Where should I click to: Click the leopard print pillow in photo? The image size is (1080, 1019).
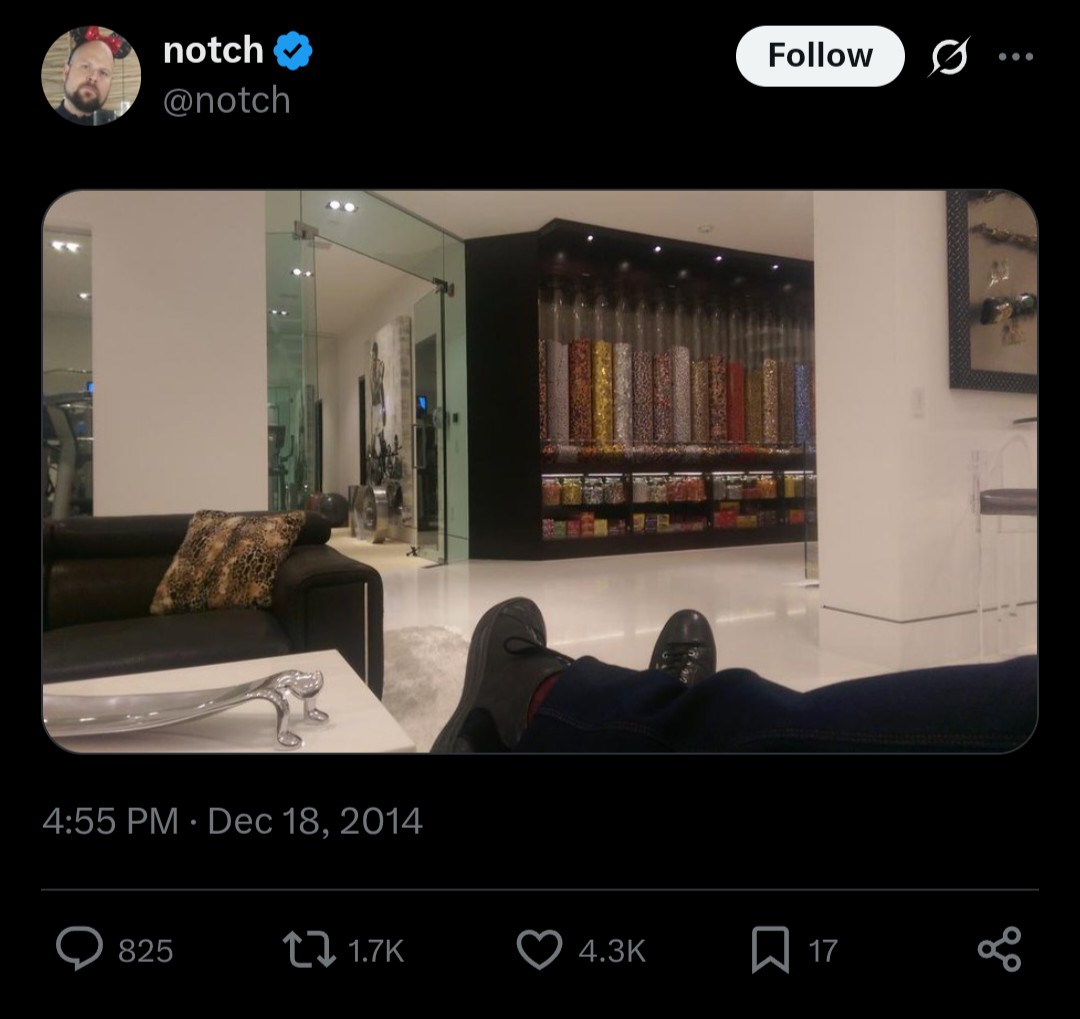[x=227, y=562]
